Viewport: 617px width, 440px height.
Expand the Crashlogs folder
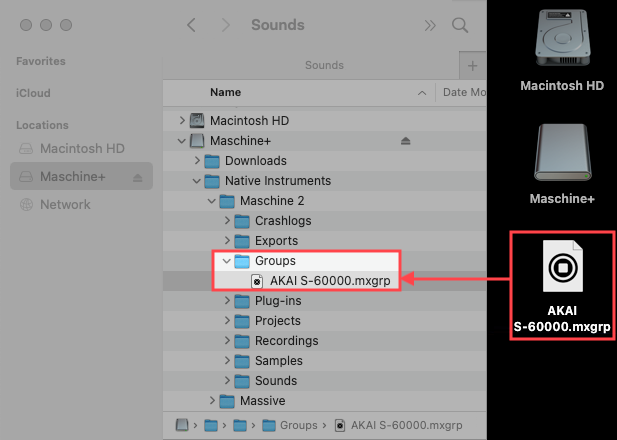pos(227,221)
